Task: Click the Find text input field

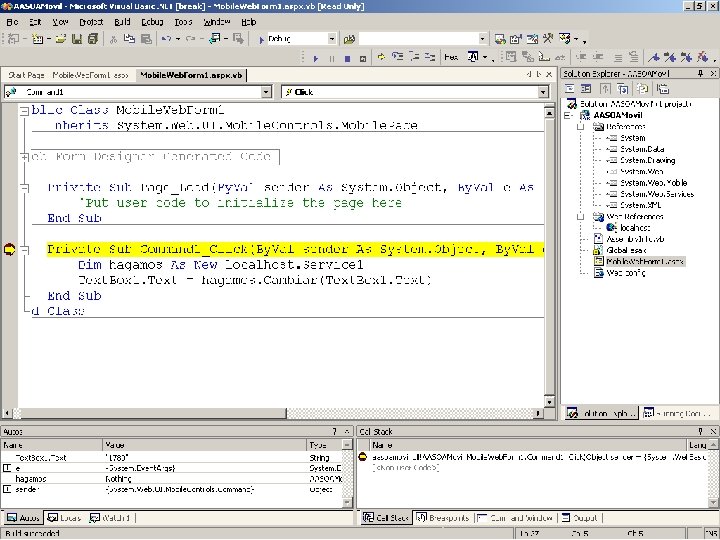Action: (418, 39)
